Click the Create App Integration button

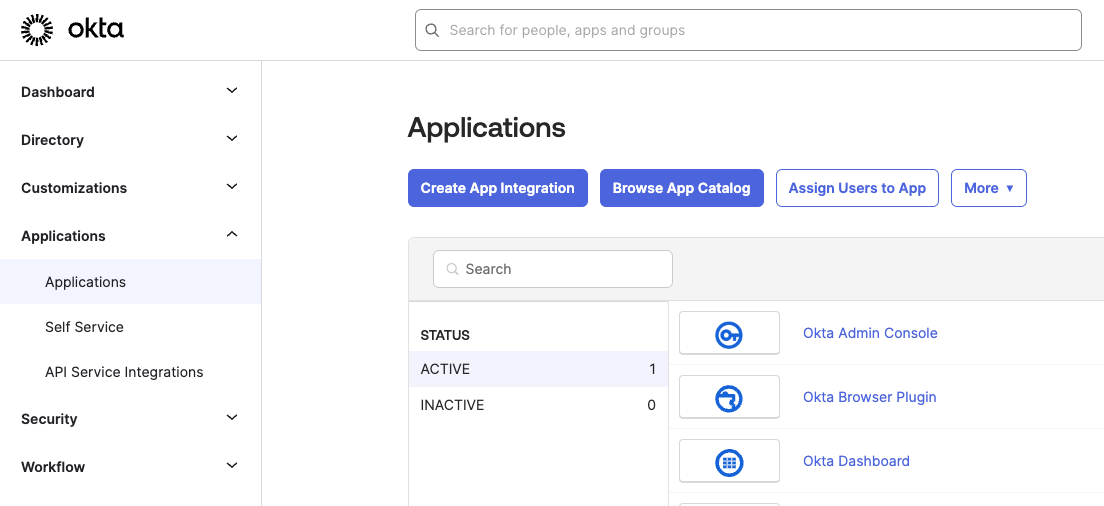(498, 188)
